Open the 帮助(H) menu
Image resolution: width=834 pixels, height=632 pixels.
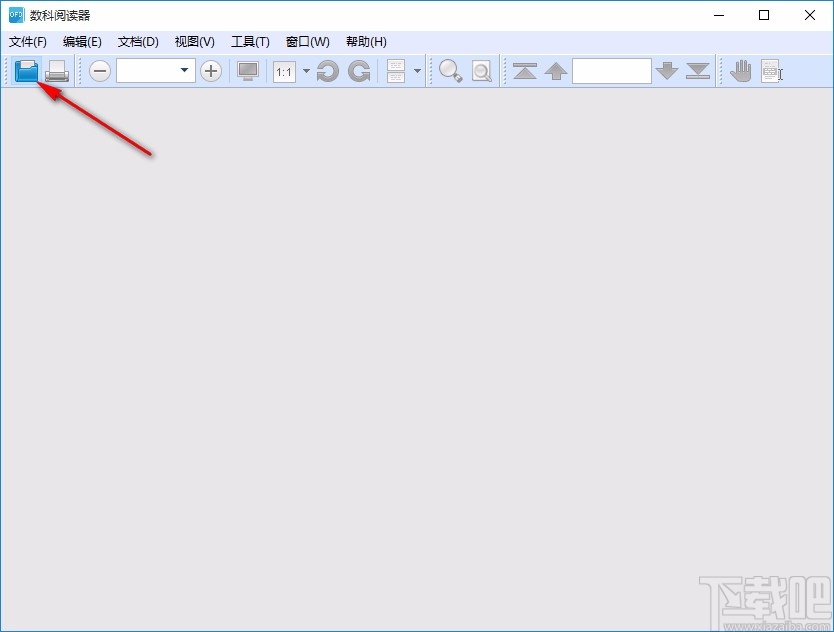366,41
